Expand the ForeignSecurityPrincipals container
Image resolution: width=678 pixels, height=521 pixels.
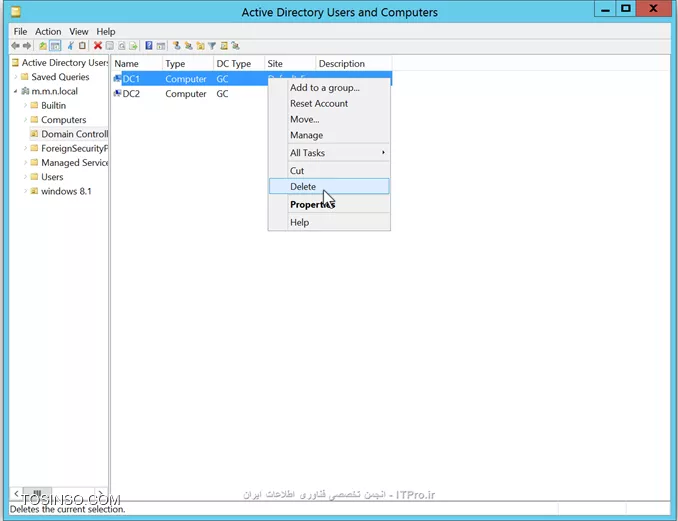pyautogui.click(x=26, y=148)
